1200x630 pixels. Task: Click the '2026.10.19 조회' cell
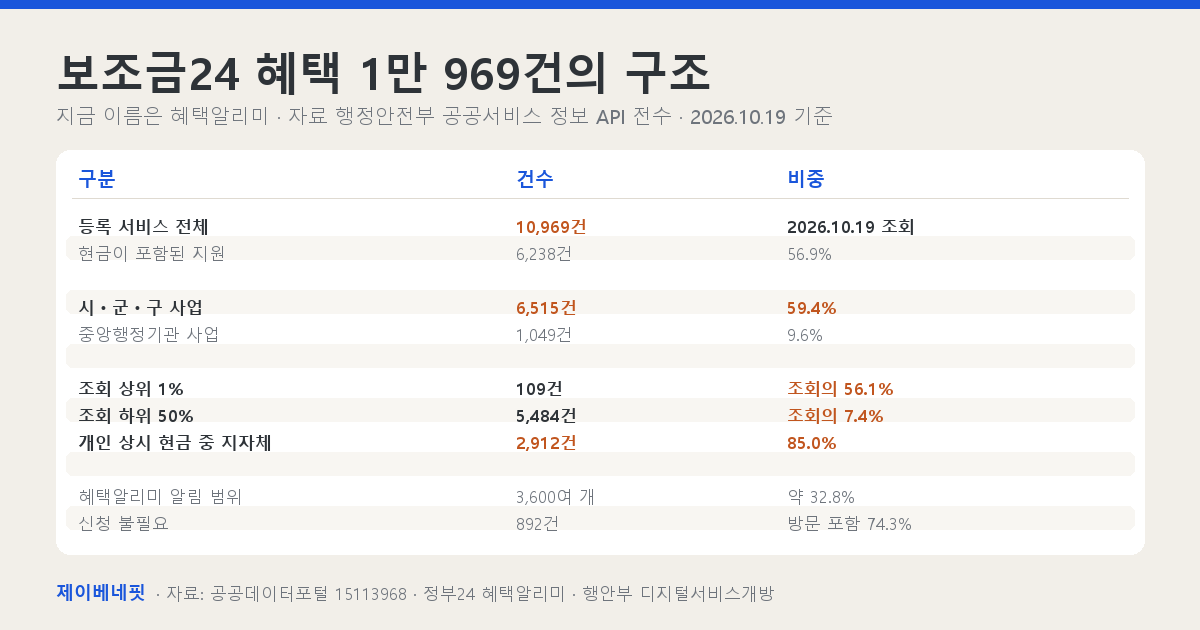851,227
